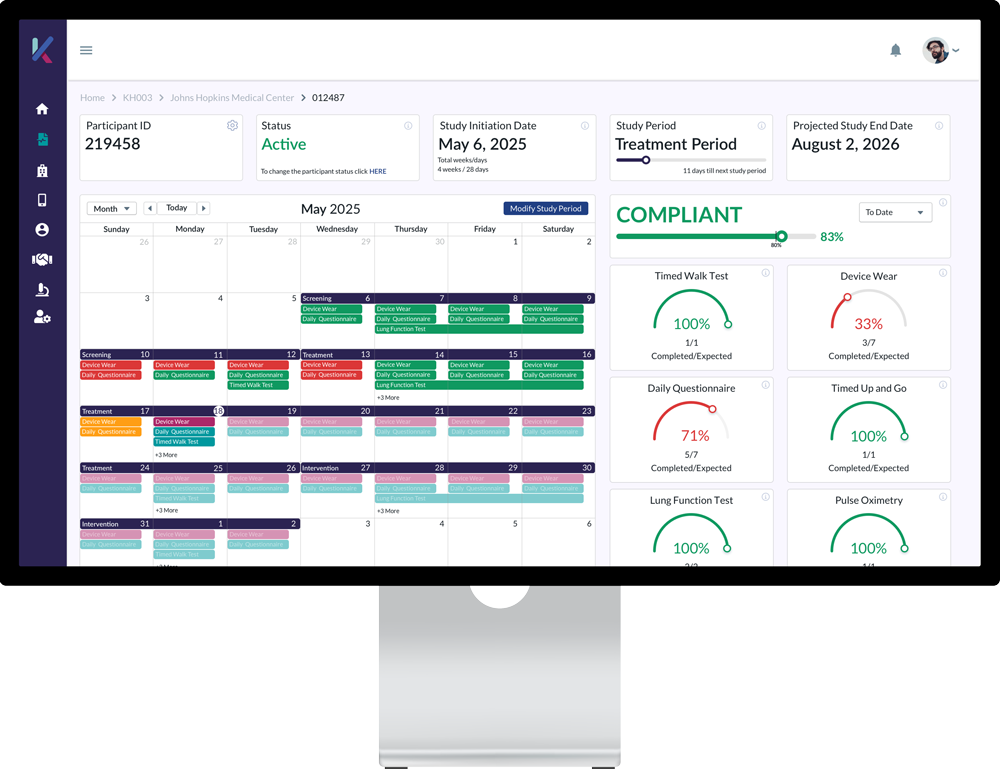Open the To Date dropdown

coord(895,212)
